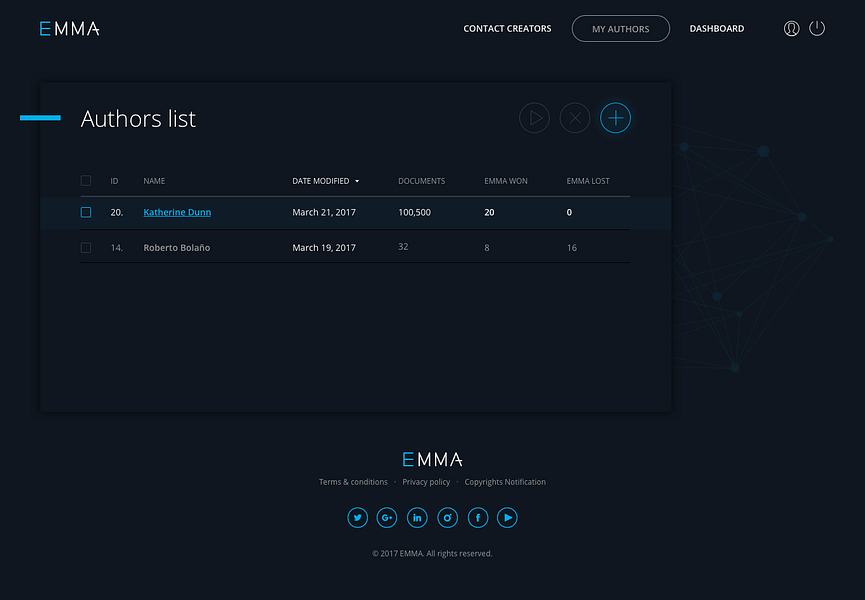The width and height of the screenshot is (865, 600).
Task: Check the checkbox beside Katherine Dunn
Action: (85, 212)
